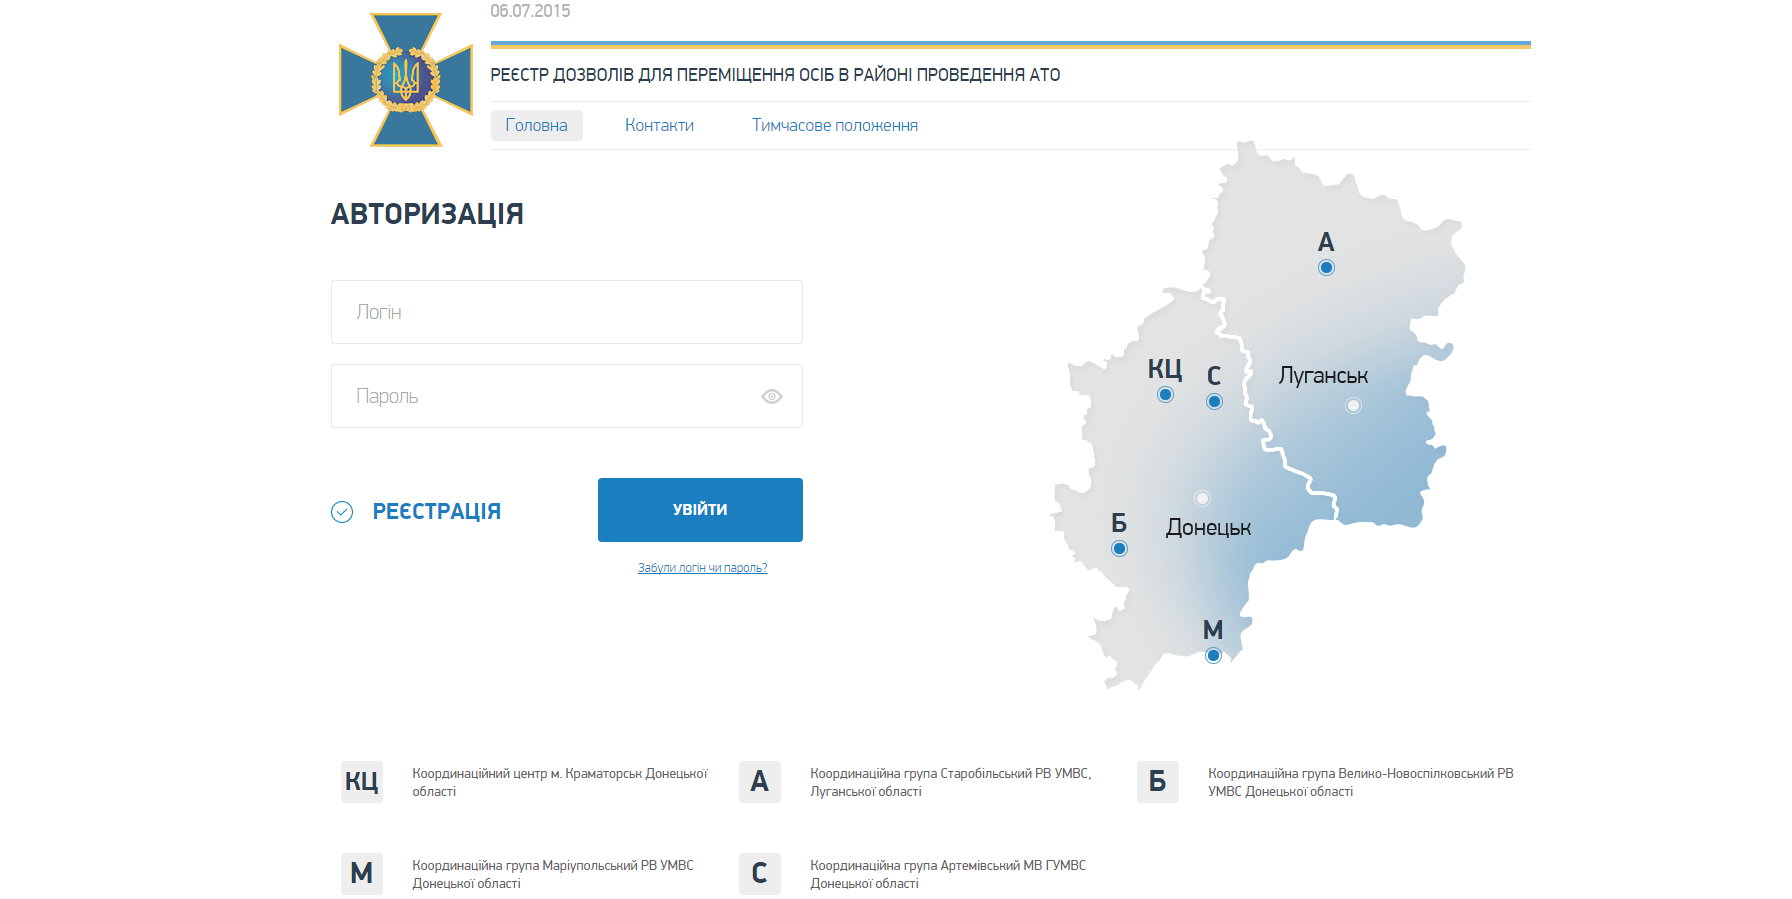
Task: Go to Тимчасове положення page
Action: pyautogui.click(x=834, y=126)
